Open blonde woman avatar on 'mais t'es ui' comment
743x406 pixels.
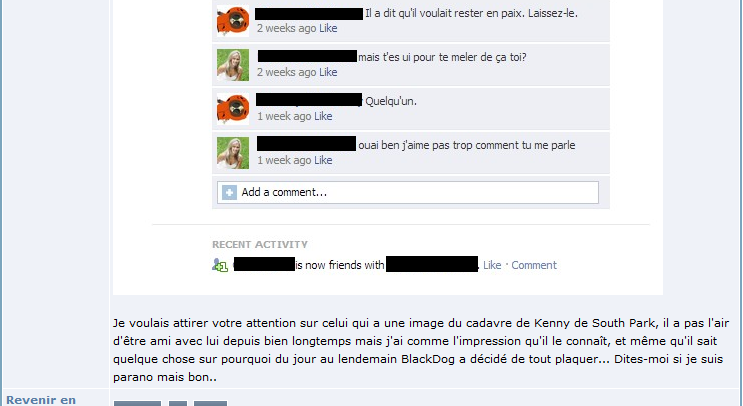coord(233,65)
